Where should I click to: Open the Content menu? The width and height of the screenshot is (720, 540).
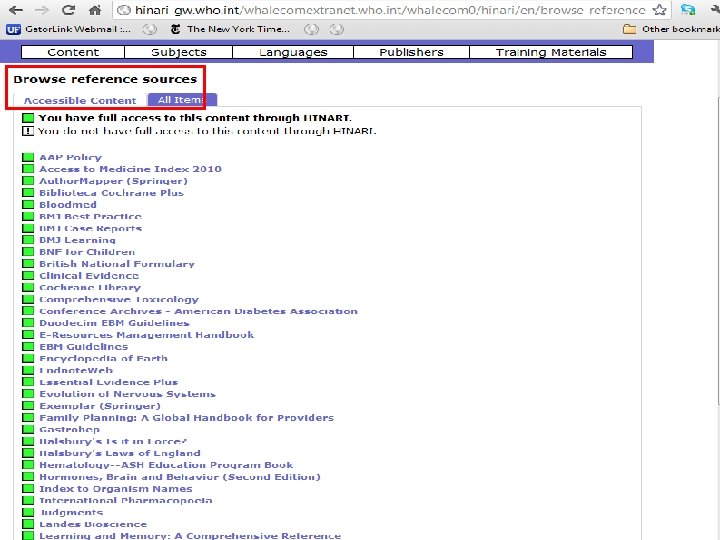pos(73,52)
